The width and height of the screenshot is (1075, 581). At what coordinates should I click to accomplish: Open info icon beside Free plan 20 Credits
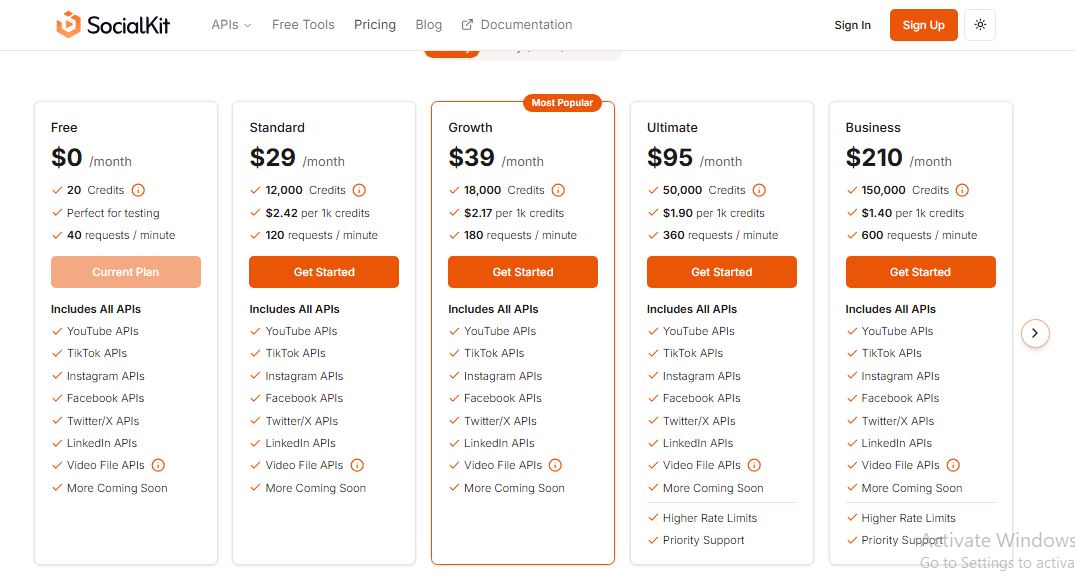click(x=138, y=190)
